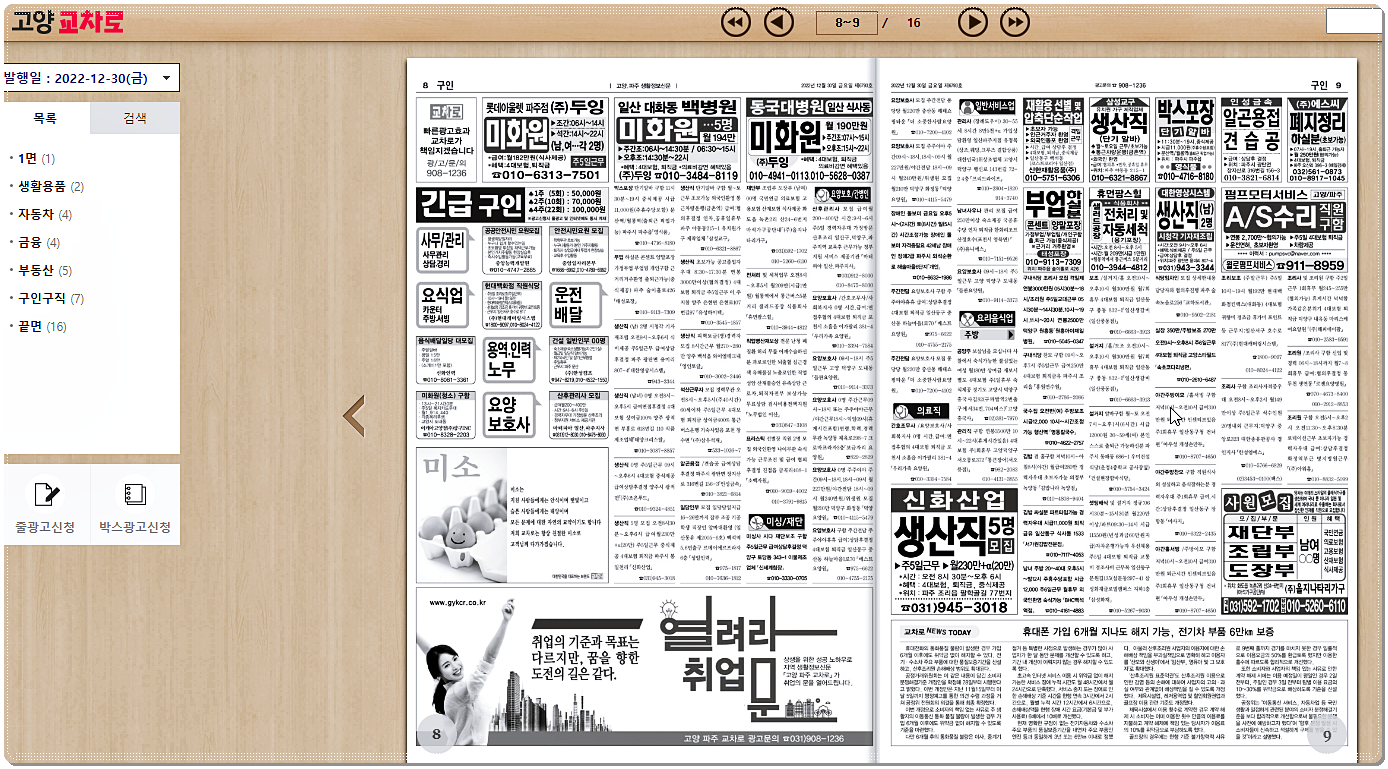Open the 요양 보호사 category box
The height and width of the screenshot is (769, 1388).
pyautogui.click(x=512, y=415)
